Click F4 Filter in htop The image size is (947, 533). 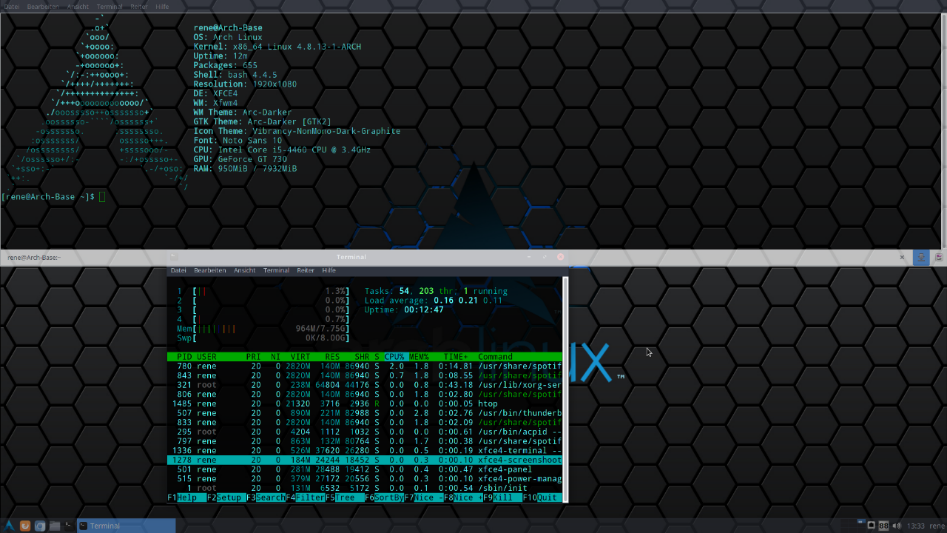click(x=306, y=498)
